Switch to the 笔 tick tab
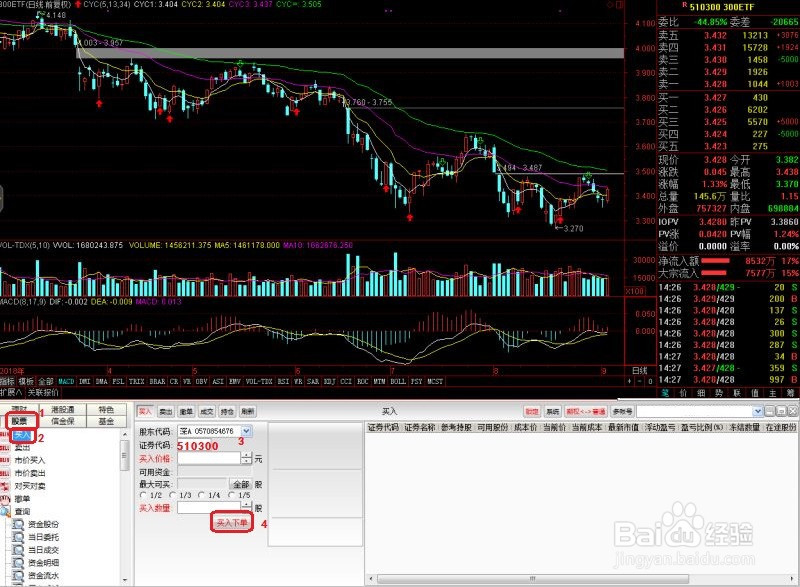 point(665,393)
